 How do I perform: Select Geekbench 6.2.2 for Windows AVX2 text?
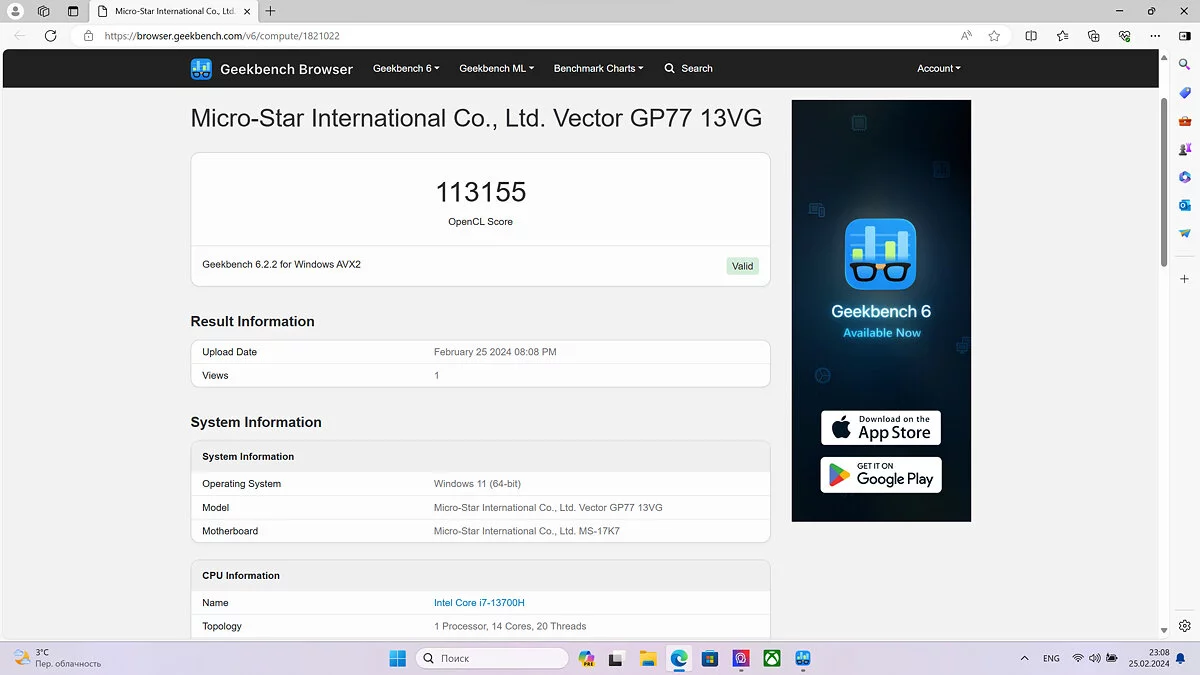coord(281,265)
